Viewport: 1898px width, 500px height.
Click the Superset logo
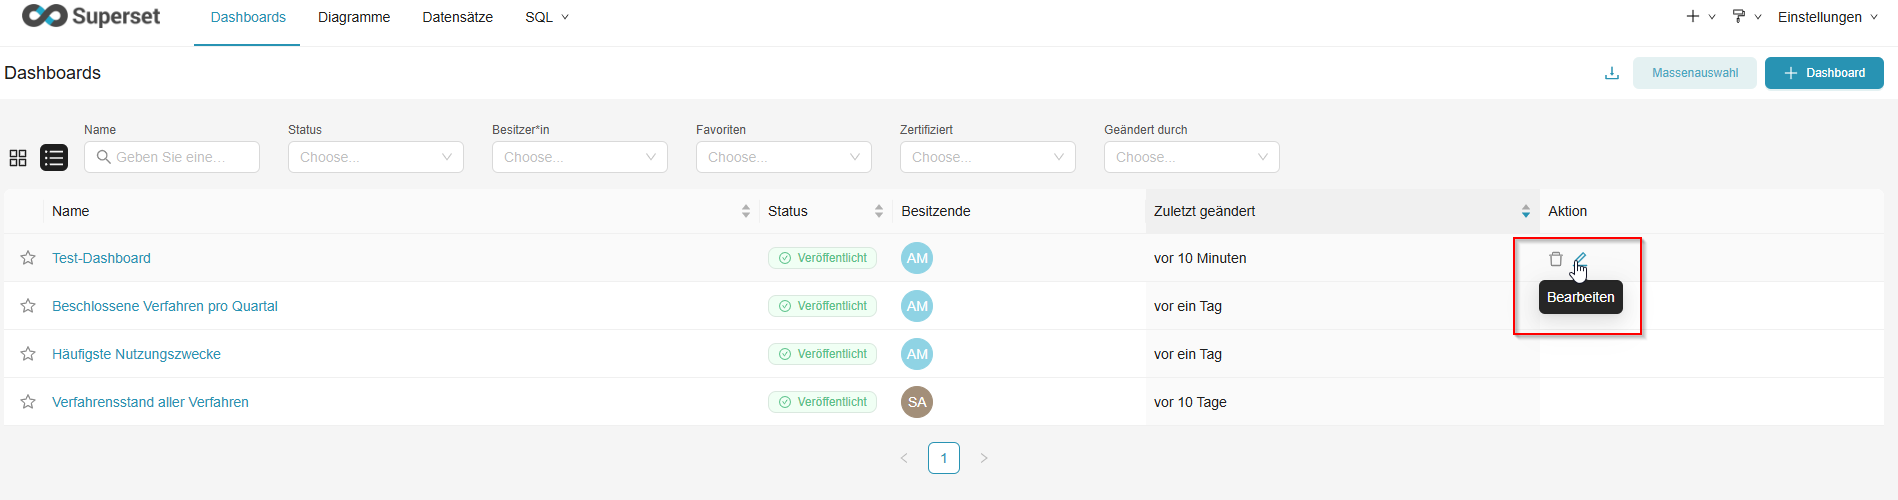[91, 17]
